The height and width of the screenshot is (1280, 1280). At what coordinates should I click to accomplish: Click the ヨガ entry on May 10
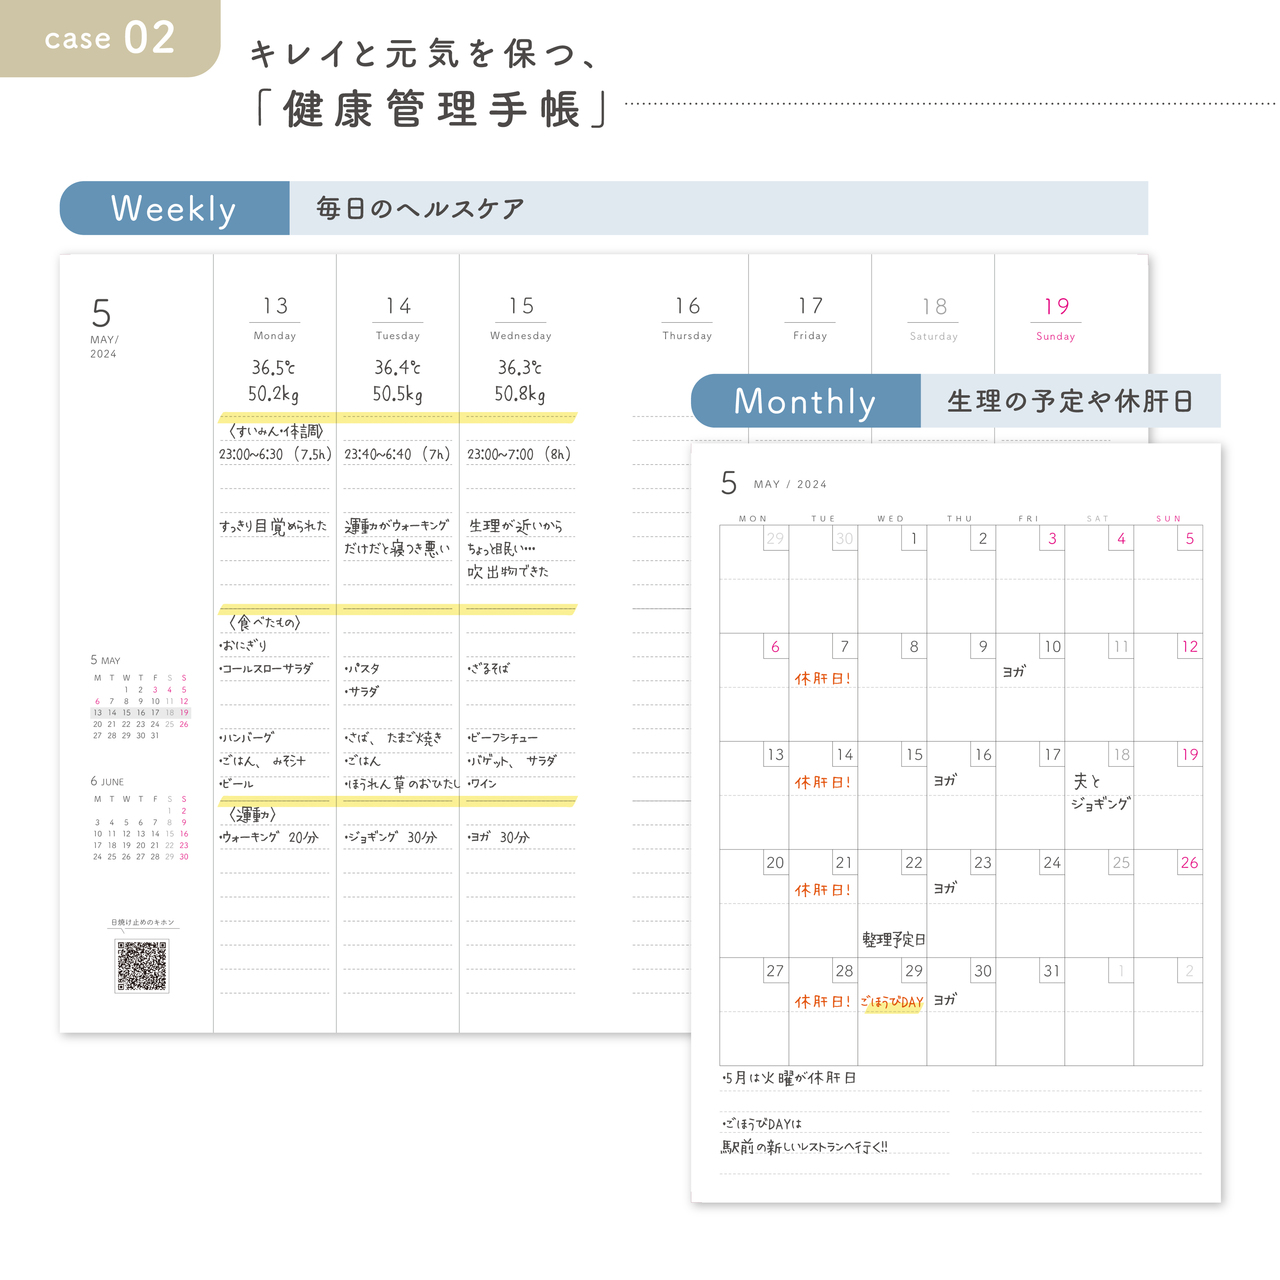(1014, 672)
